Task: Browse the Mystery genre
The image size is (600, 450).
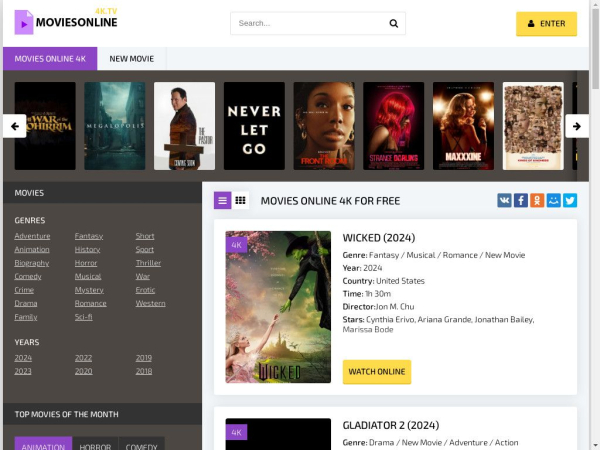Action: click(89, 290)
